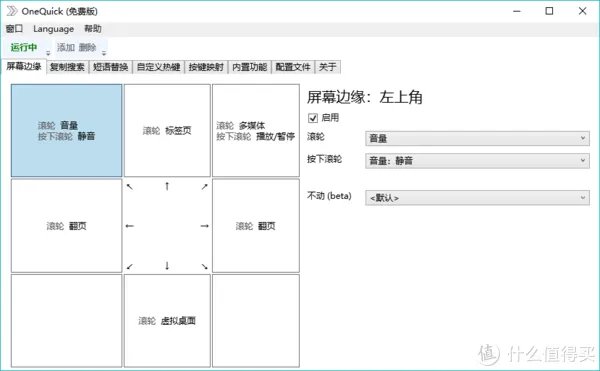Select top-right corner cell 多媒体 播放/暂停
The height and width of the screenshot is (371, 600).
pos(256,131)
